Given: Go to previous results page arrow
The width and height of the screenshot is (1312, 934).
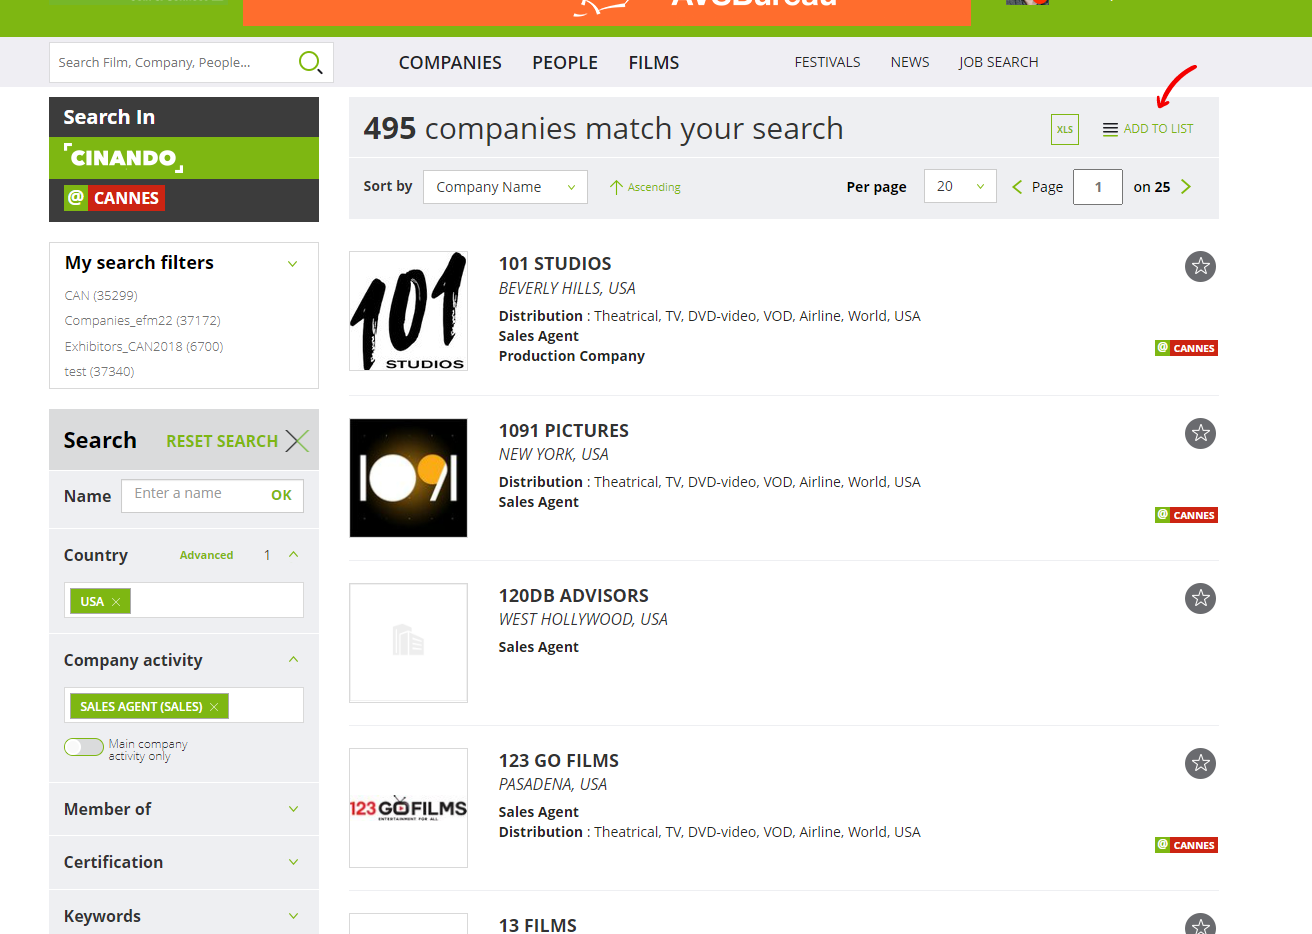Looking at the screenshot, I should [1017, 187].
